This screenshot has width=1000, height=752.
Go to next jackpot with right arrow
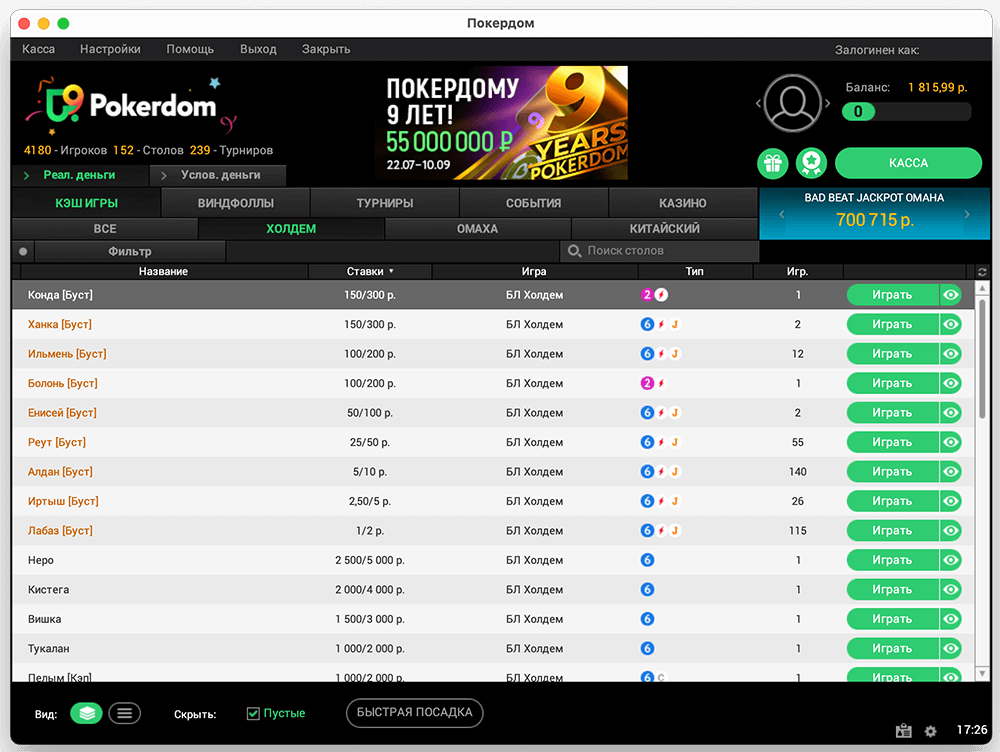pos(967,214)
